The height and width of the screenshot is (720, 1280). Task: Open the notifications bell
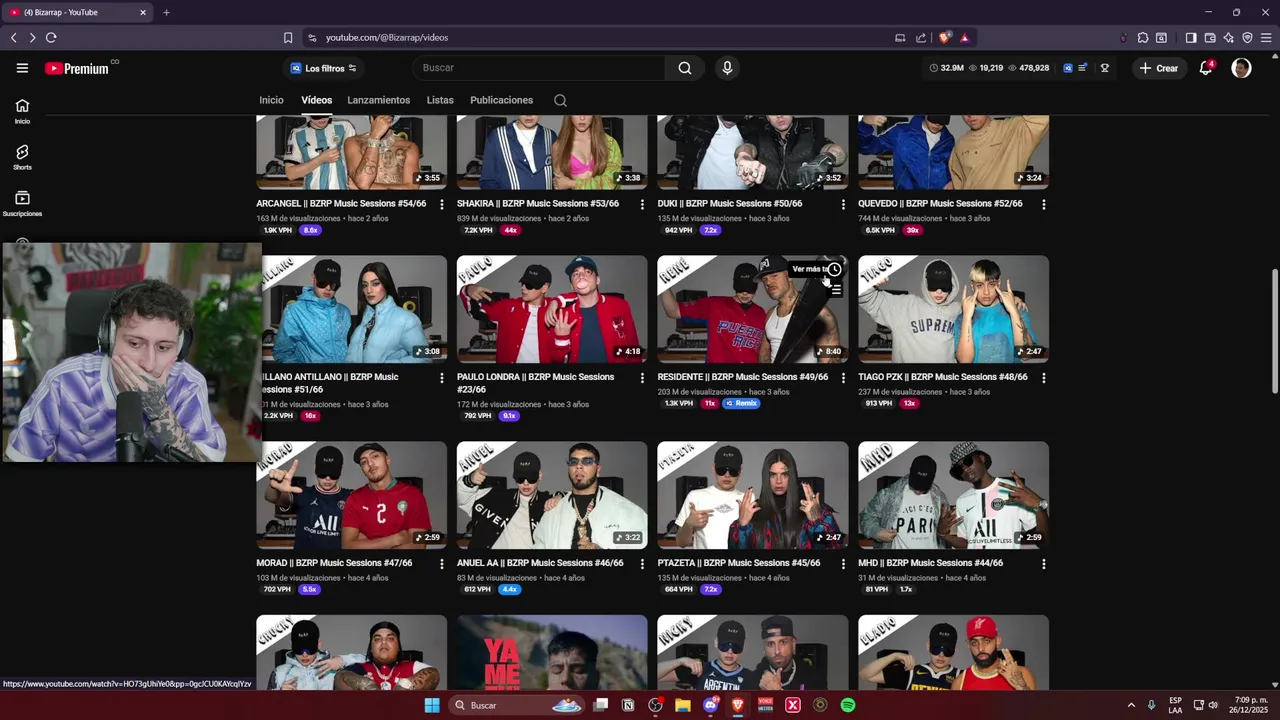1206,68
